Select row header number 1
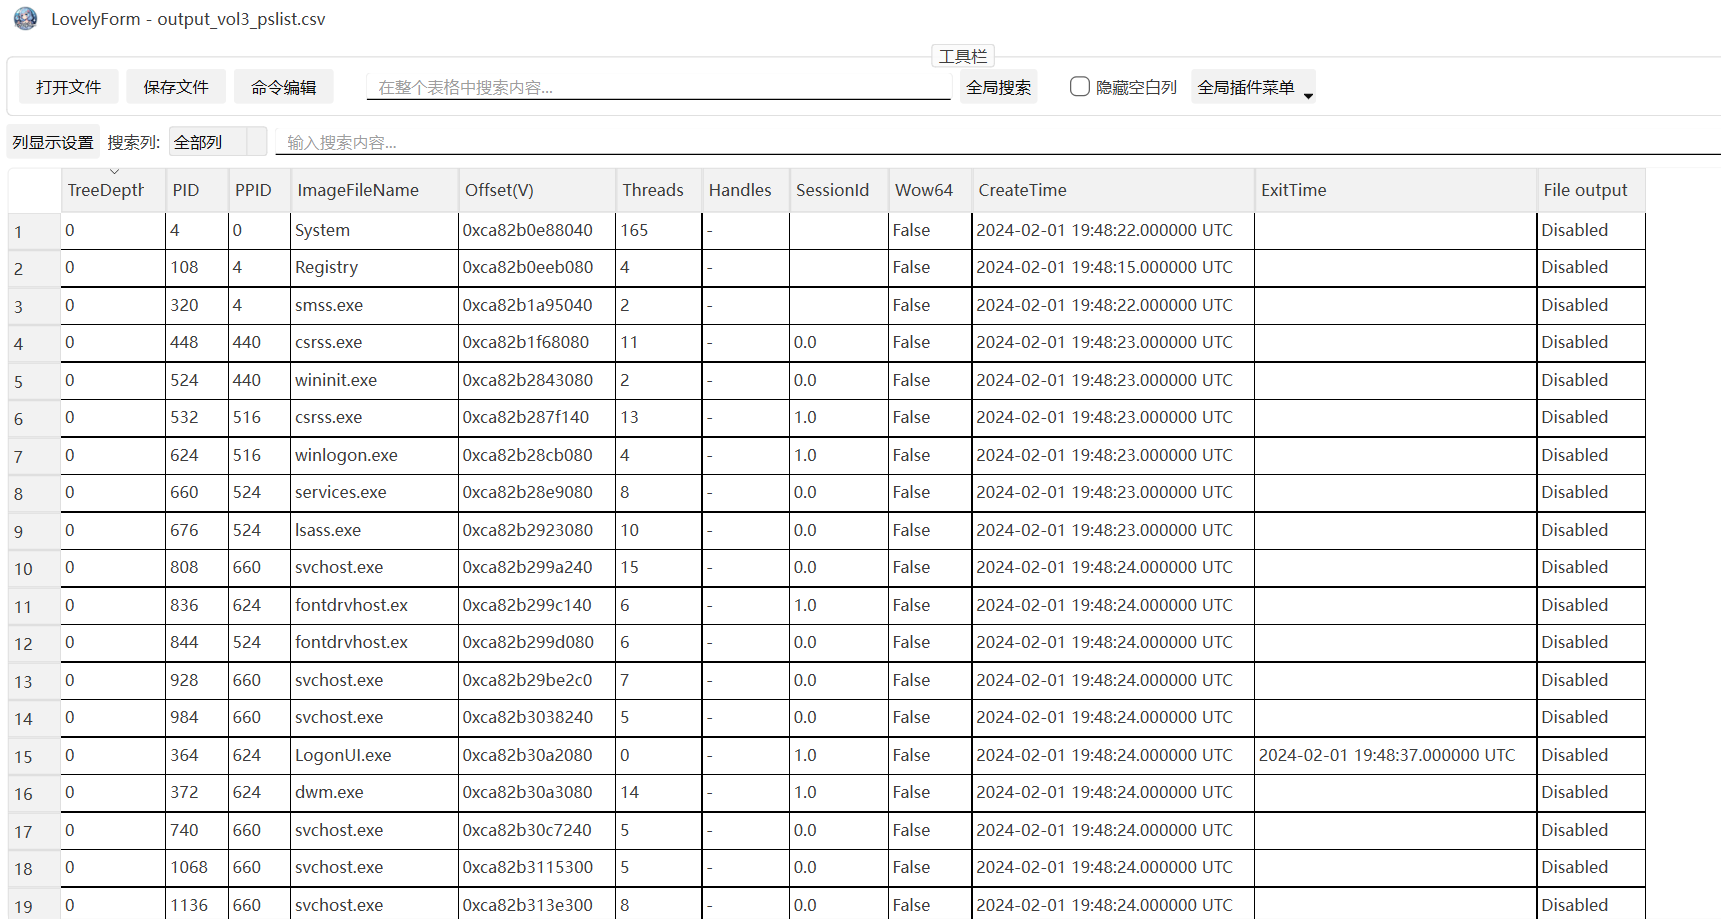Image resolution: width=1721 pixels, height=919 pixels. click(34, 232)
